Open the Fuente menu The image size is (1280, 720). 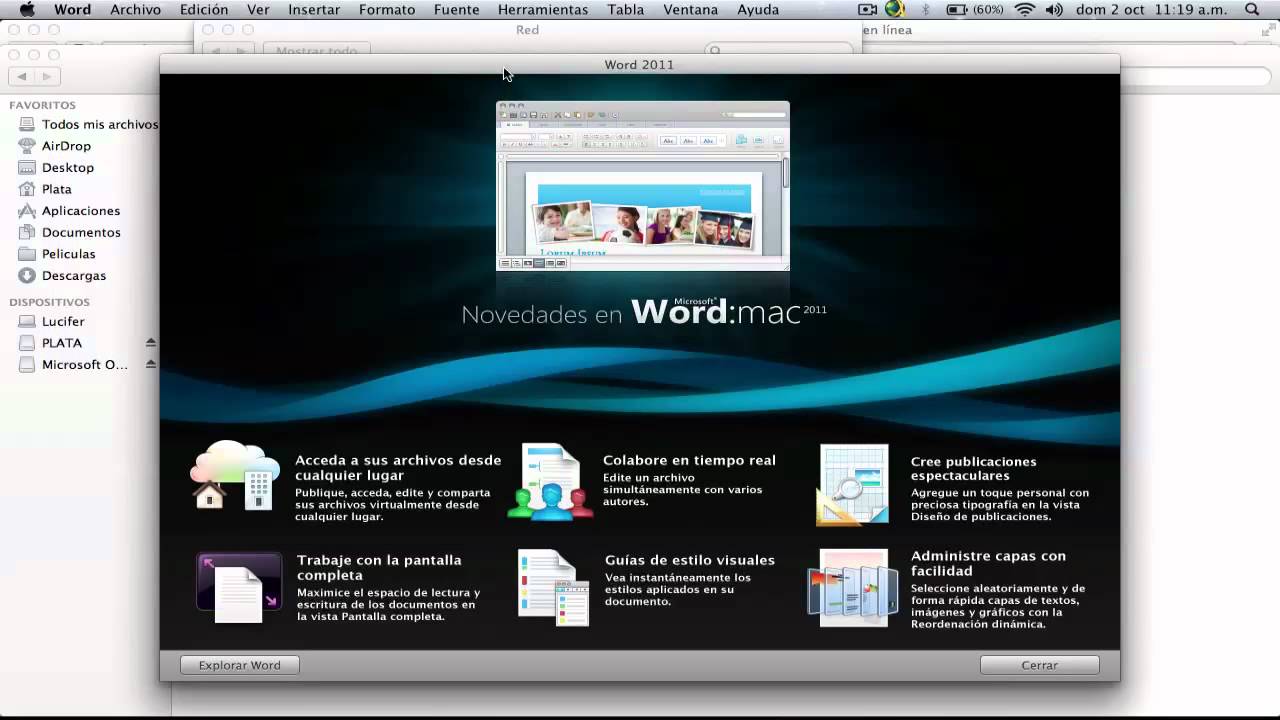456,9
